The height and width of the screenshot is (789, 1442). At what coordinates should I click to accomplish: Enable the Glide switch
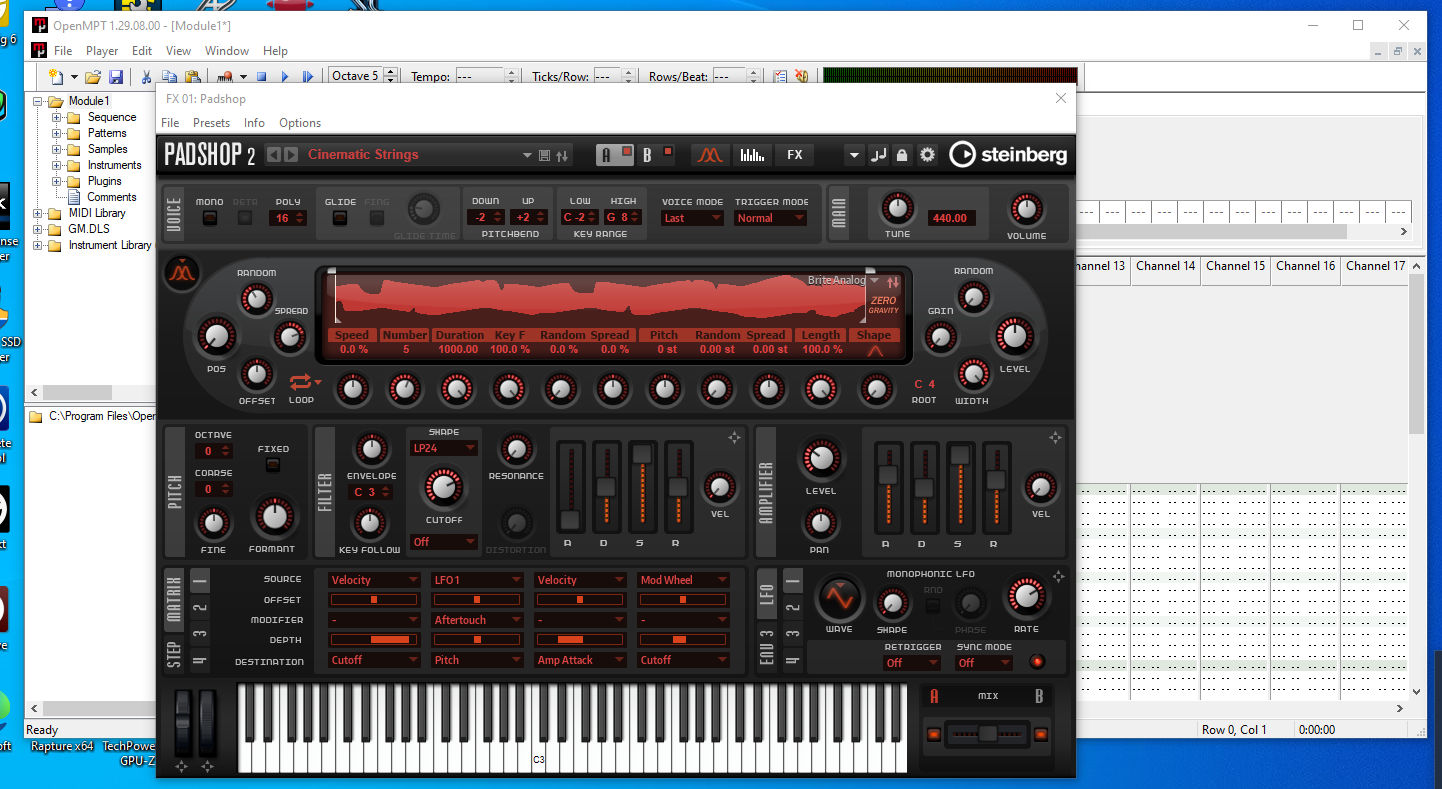coord(340,218)
